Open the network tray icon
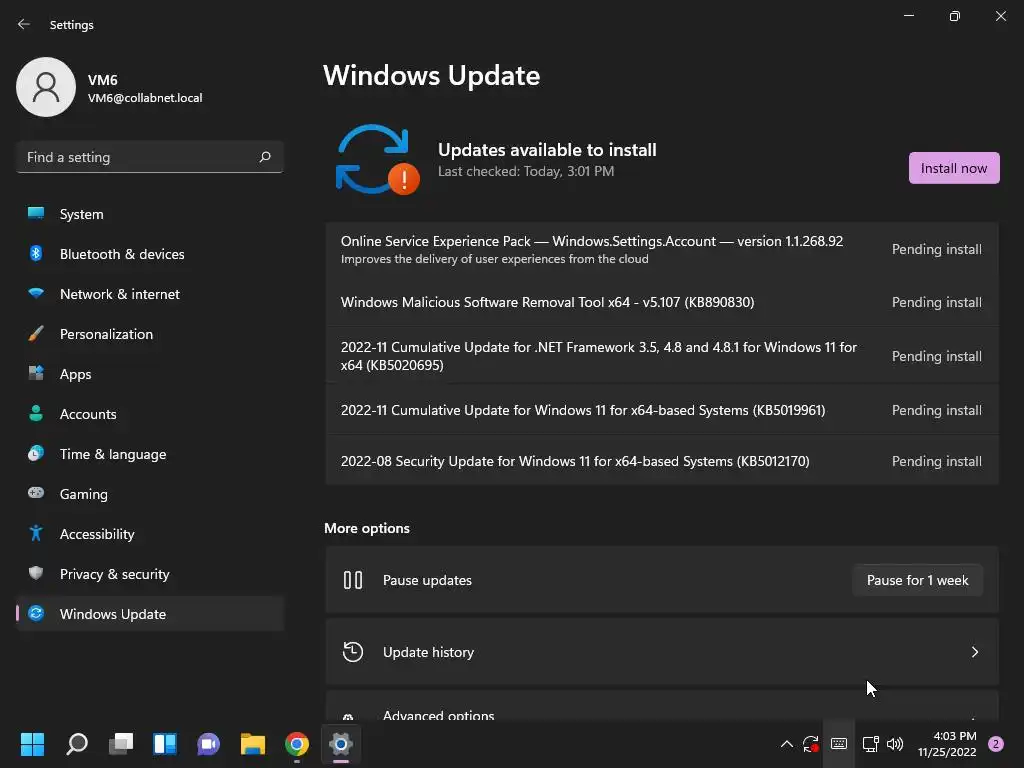Screen dimensions: 1024x768 870,744
